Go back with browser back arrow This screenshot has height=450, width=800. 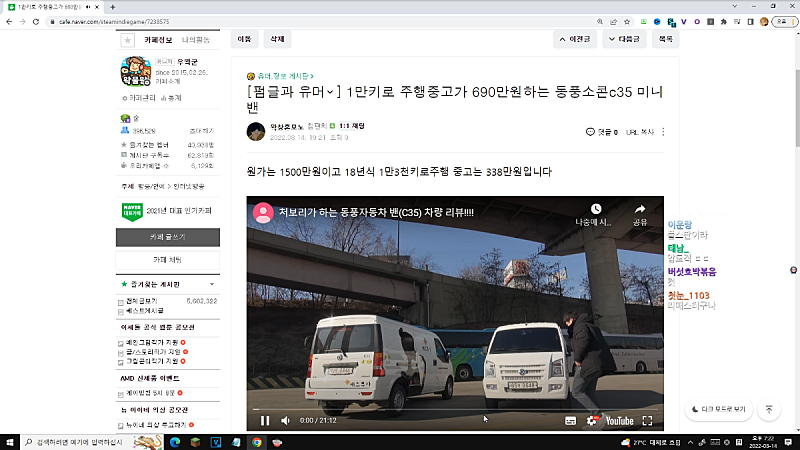(9, 22)
